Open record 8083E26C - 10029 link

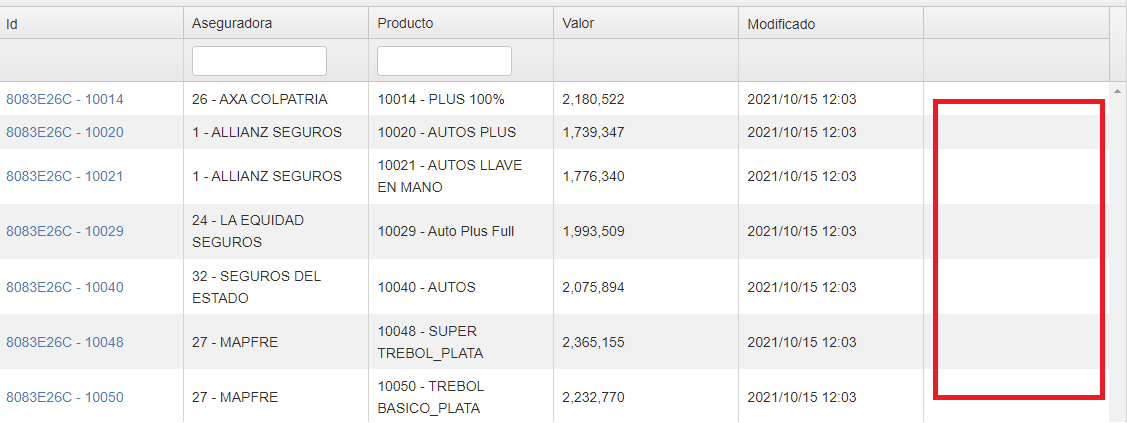tap(65, 231)
